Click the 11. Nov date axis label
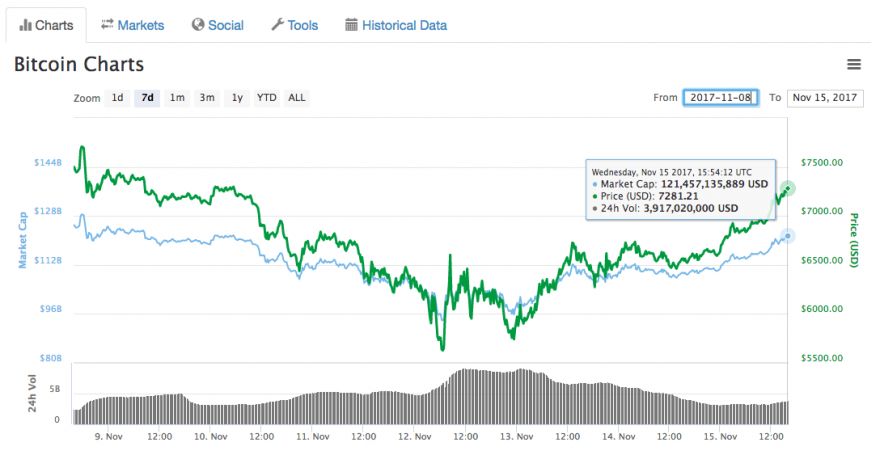 (x=313, y=436)
